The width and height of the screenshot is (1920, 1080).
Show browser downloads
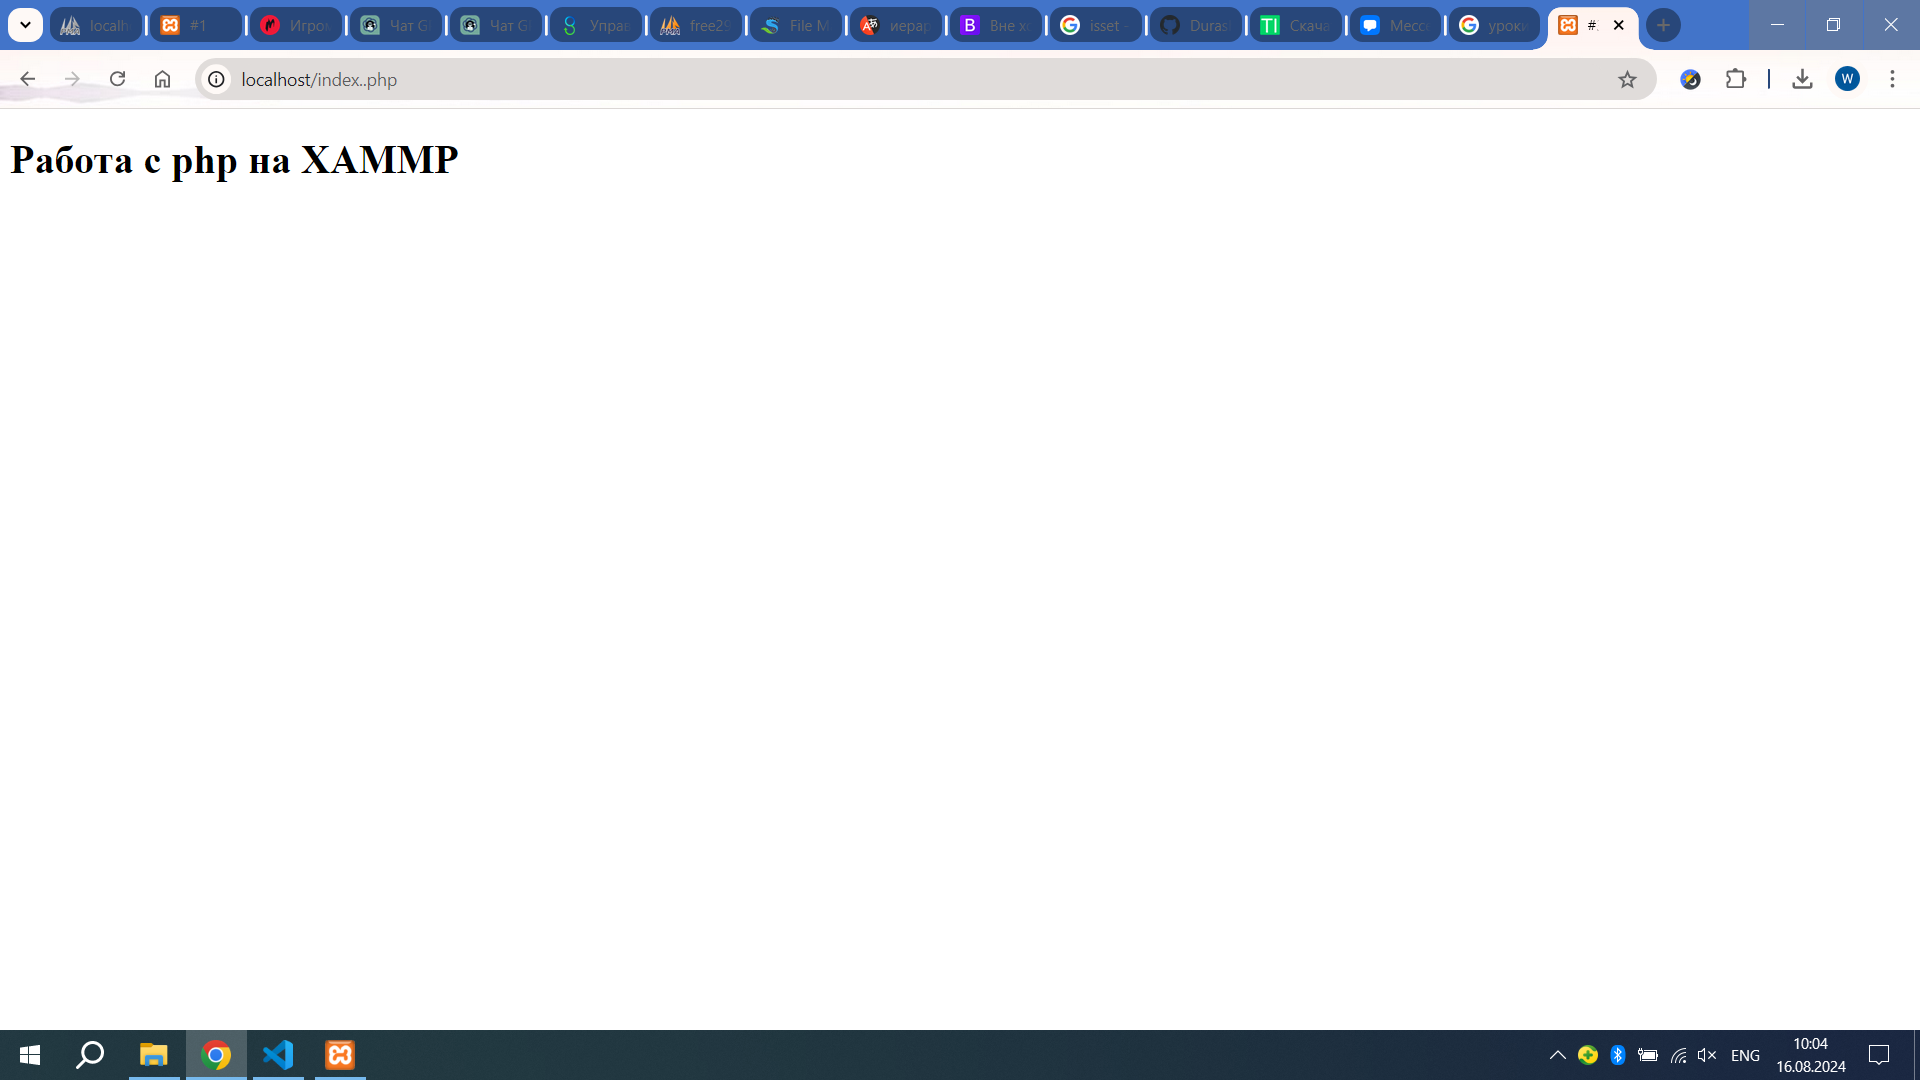1802,79
